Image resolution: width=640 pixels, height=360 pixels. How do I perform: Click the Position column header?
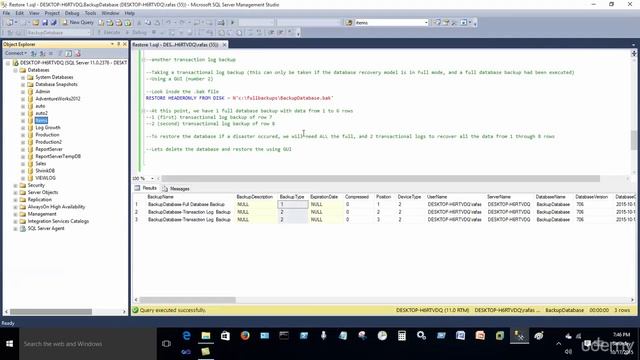click(x=384, y=197)
